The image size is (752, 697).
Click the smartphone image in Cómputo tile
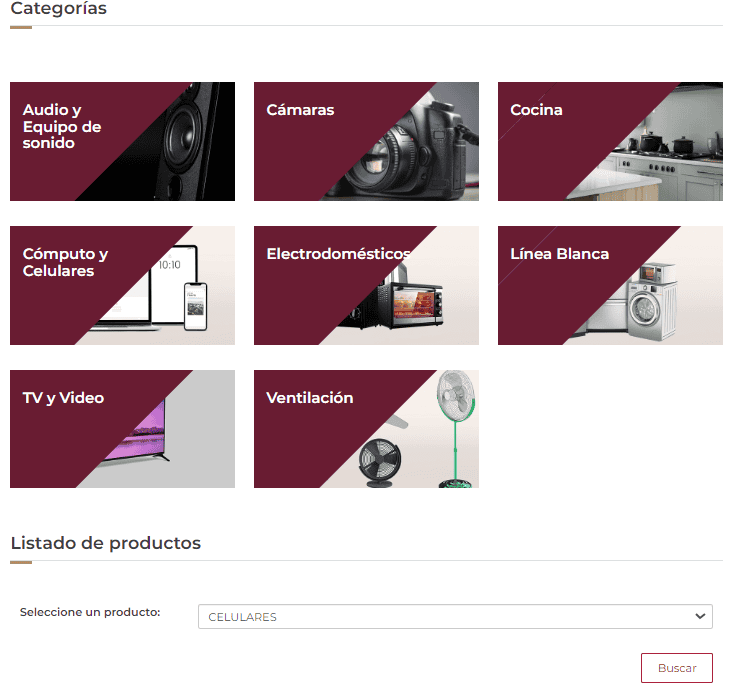tap(196, 307)
